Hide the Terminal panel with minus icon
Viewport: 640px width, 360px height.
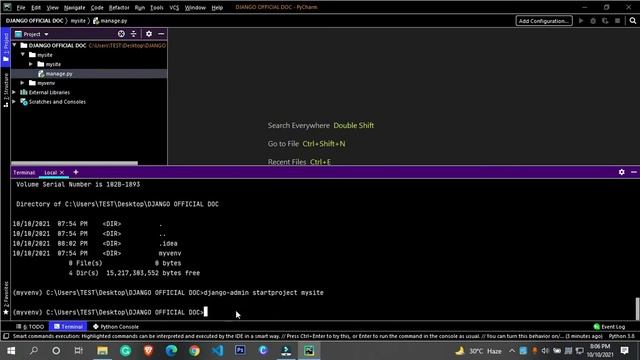pyautogui.click(x=633, y=172)
